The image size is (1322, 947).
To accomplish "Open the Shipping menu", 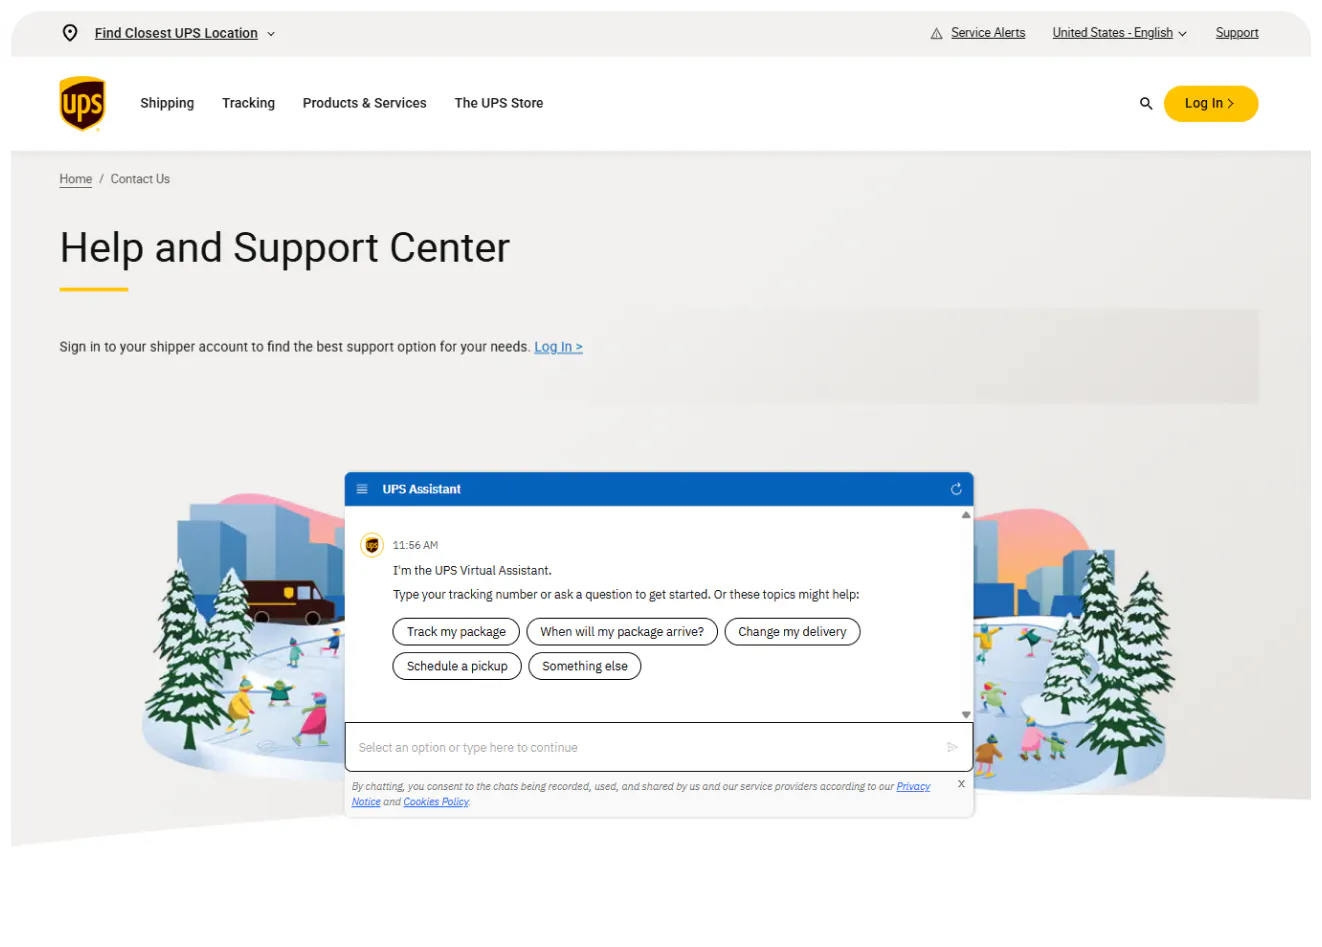I will [167, 103].
